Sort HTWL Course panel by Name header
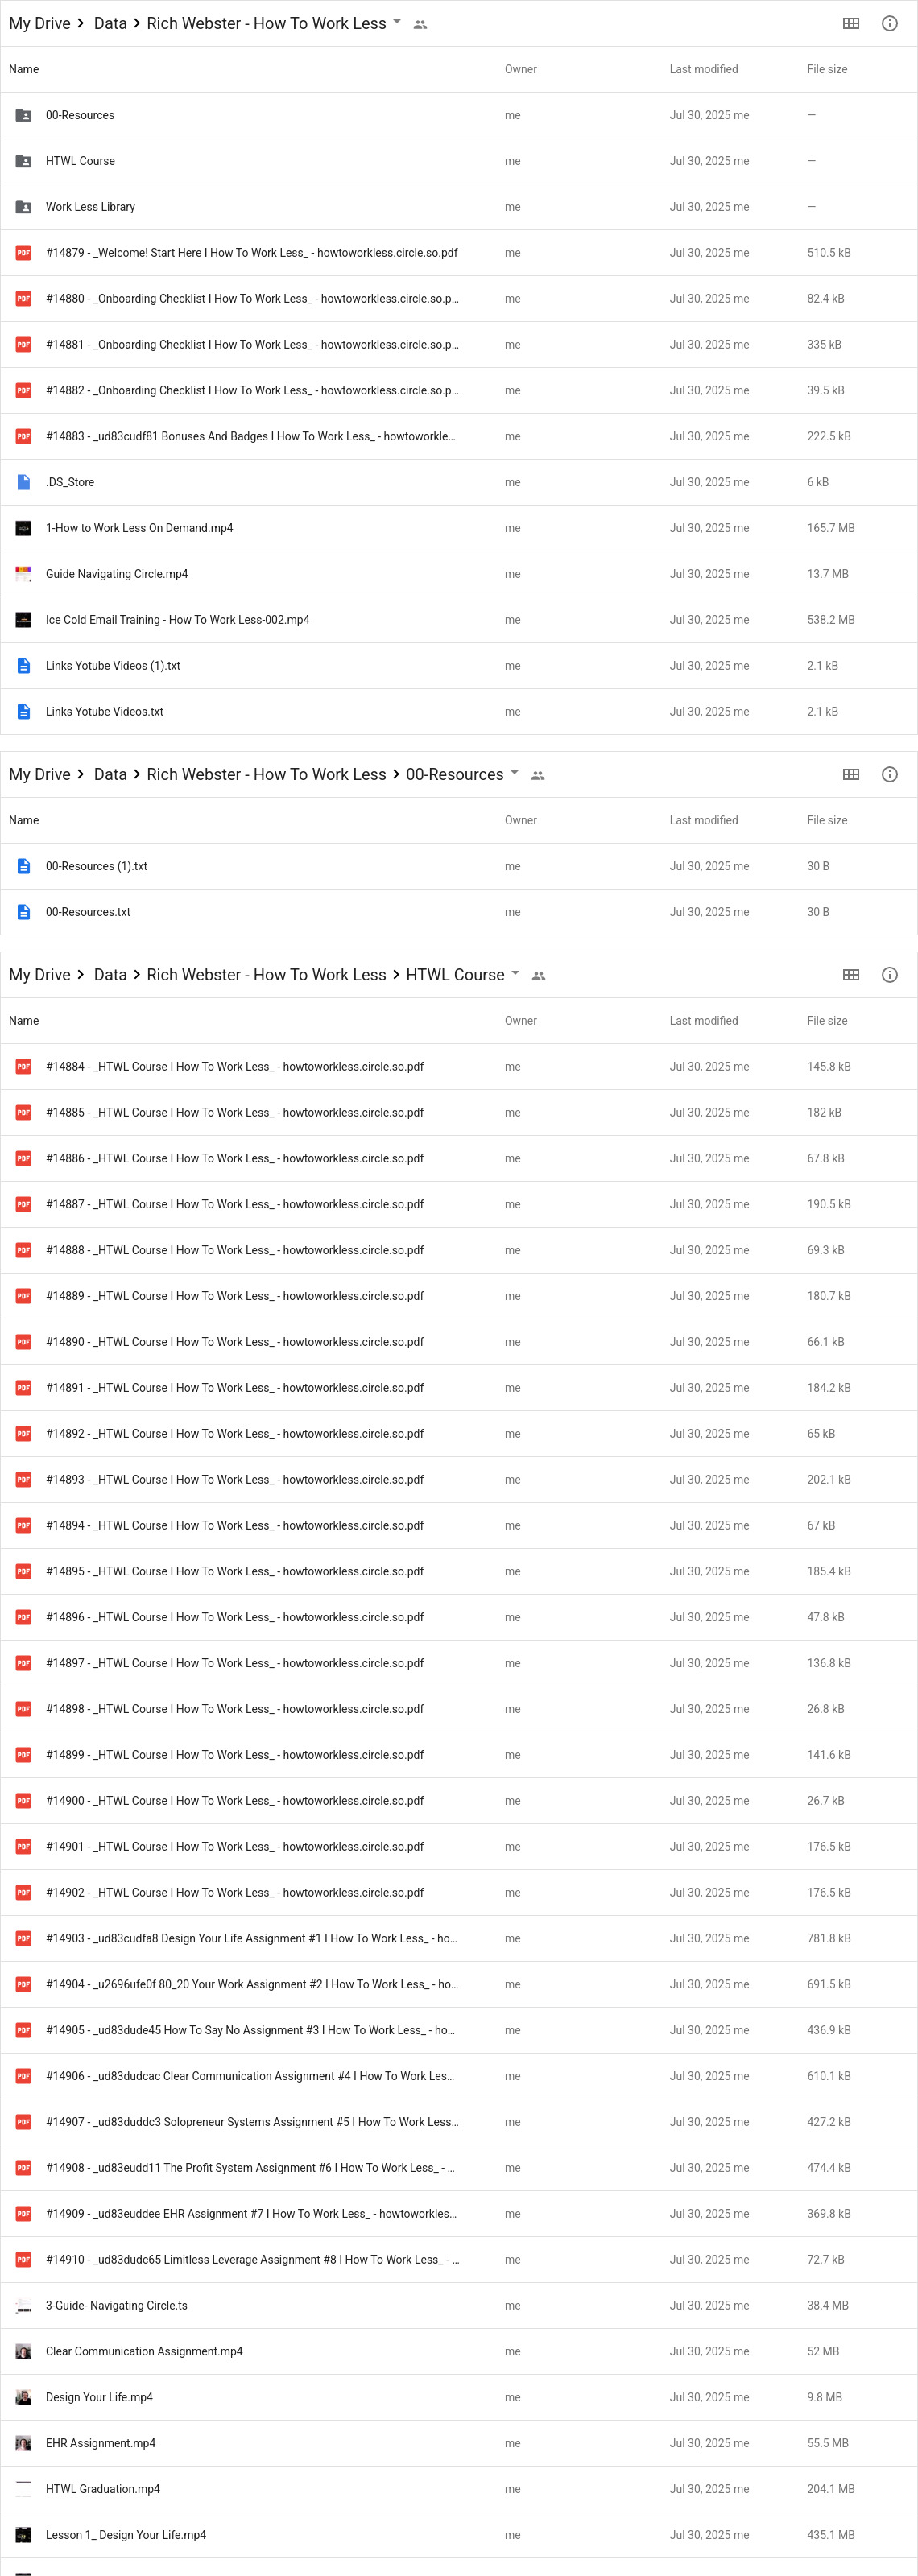This screenshot has width=918, height=2576. point(24,1021)
